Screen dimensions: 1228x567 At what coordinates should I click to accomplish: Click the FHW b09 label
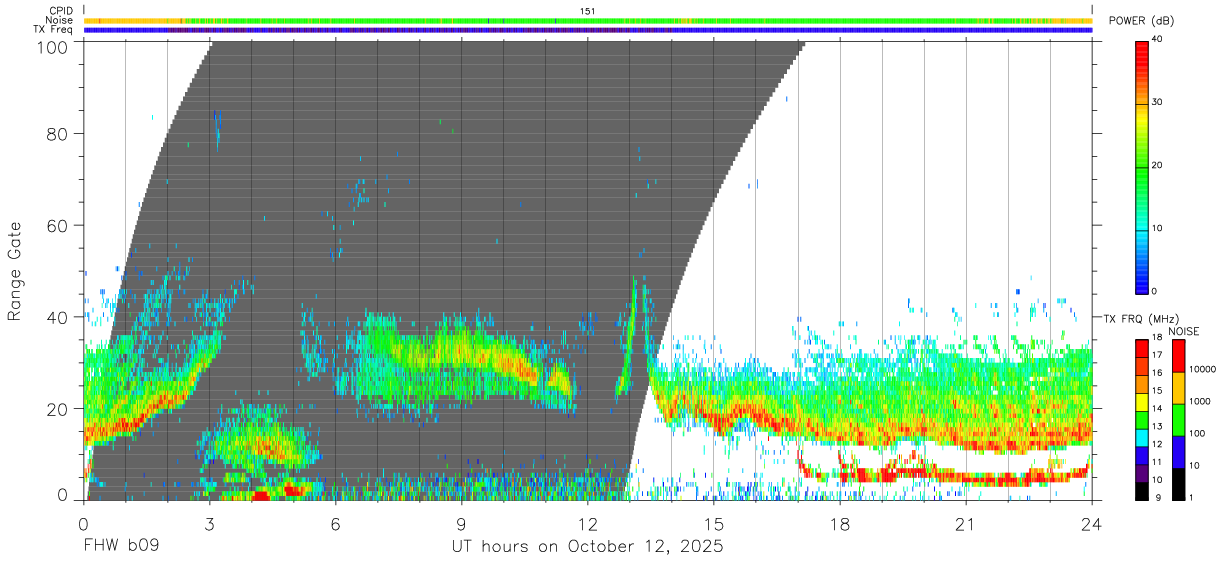coord(121,547)
